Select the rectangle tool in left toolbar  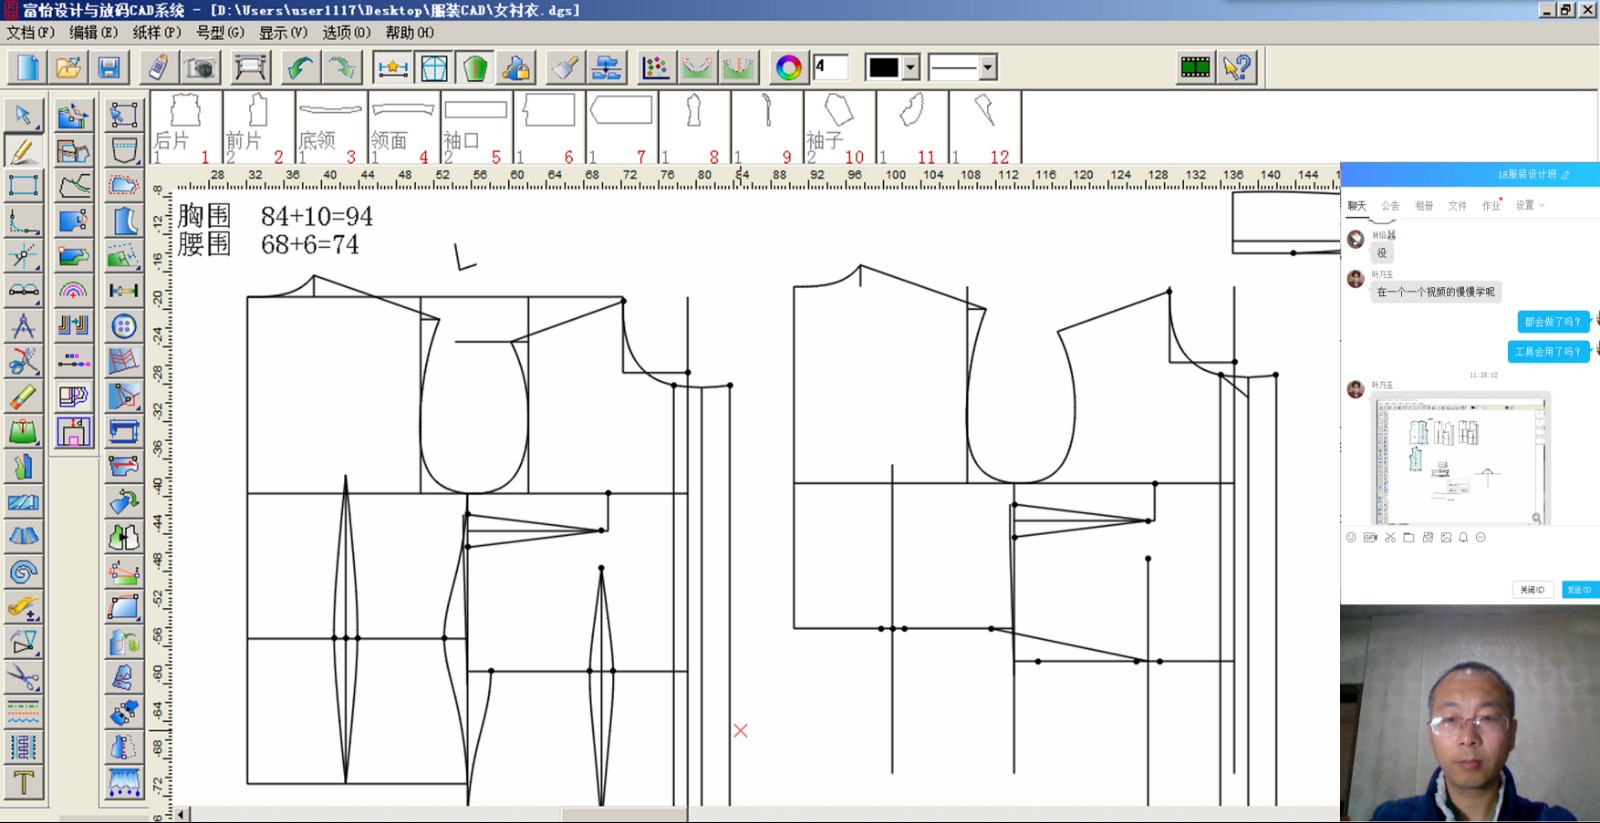click(x=23, y=186)
